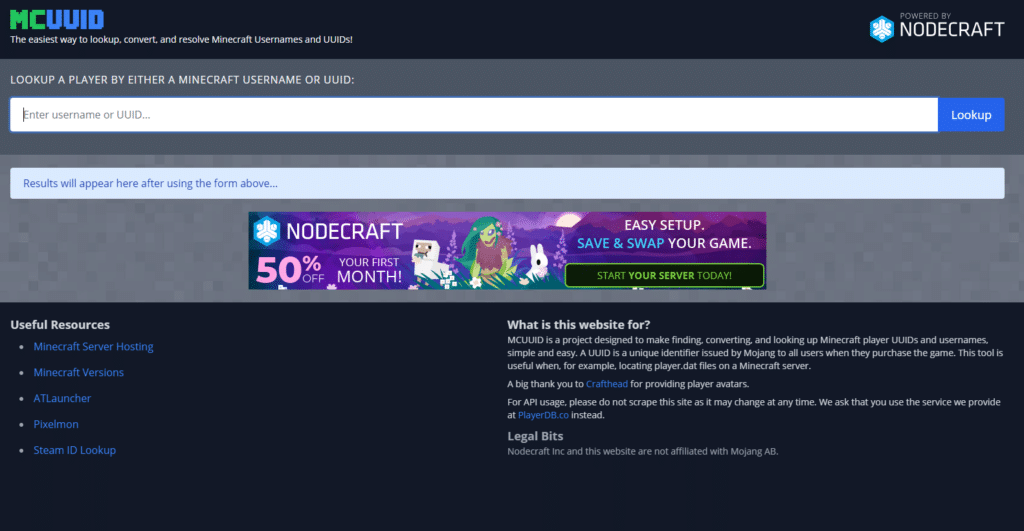Screen dimensions: 1024x531
Task: Follow the Crafthead link
Action: (x=607, y=384)
